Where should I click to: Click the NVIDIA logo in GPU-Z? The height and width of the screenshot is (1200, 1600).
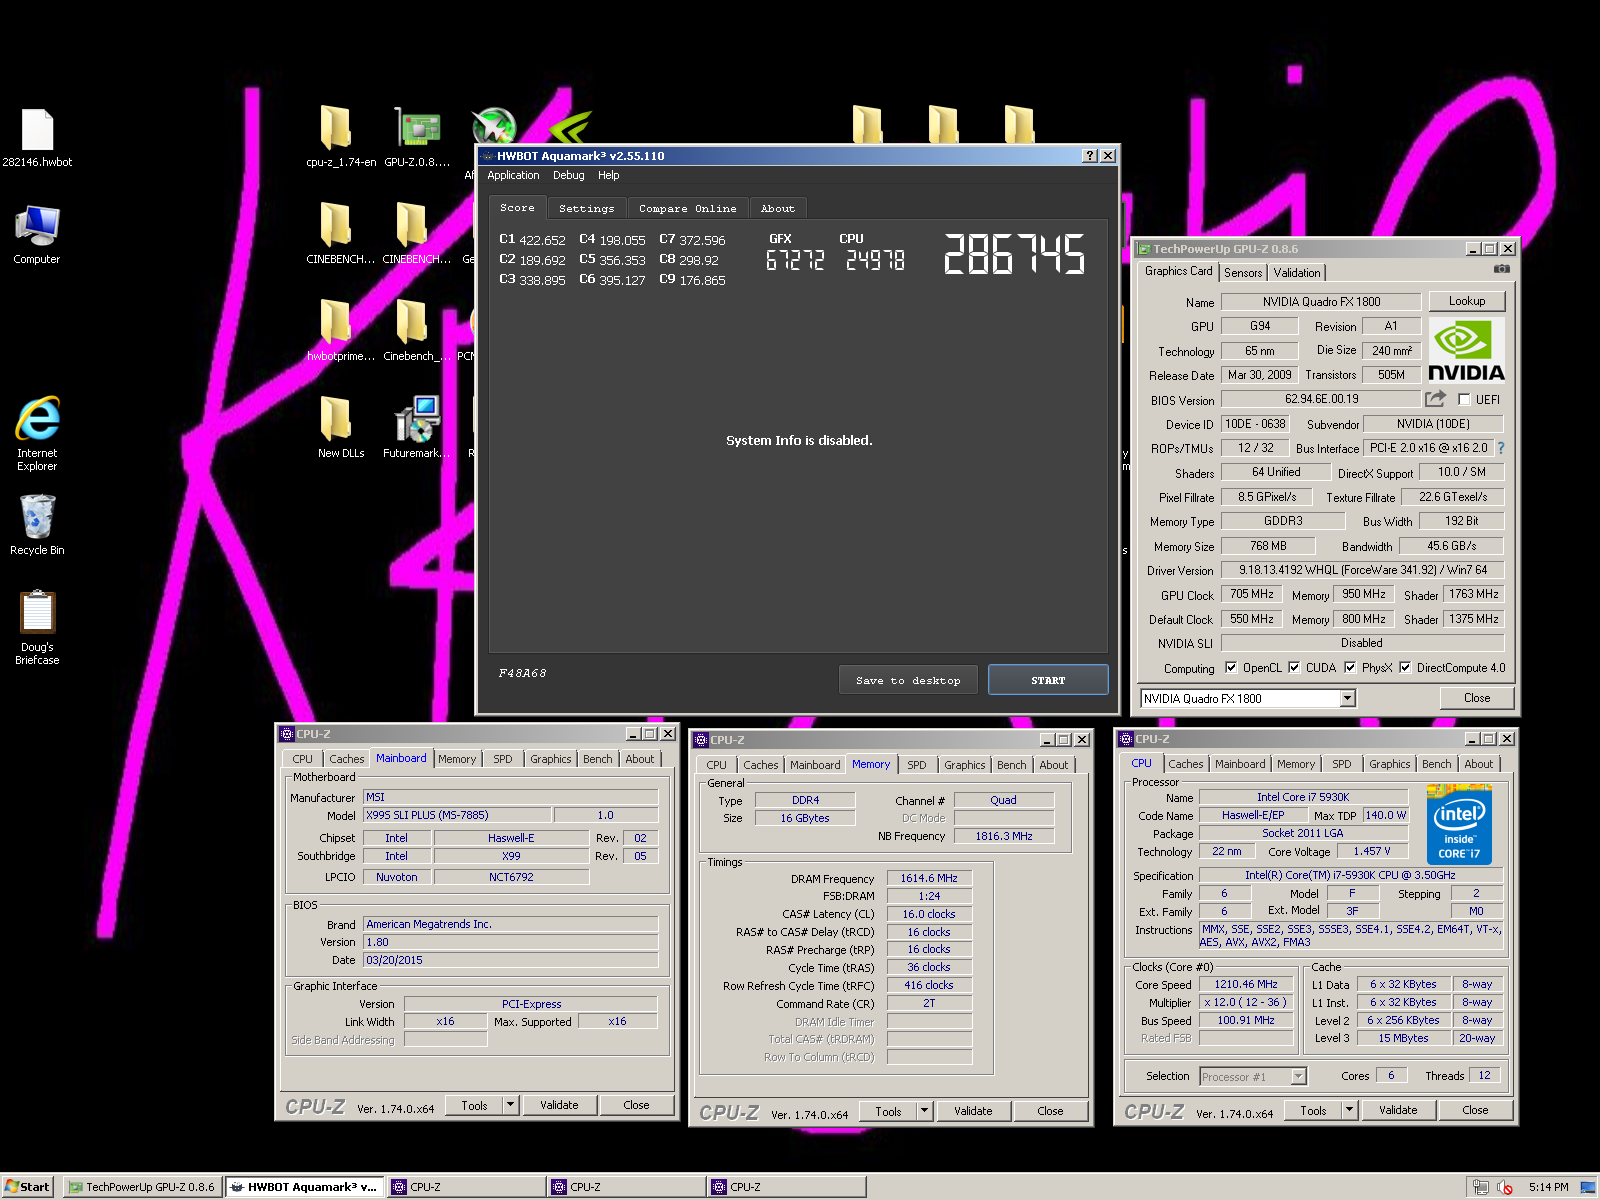tap(1466, 350)
